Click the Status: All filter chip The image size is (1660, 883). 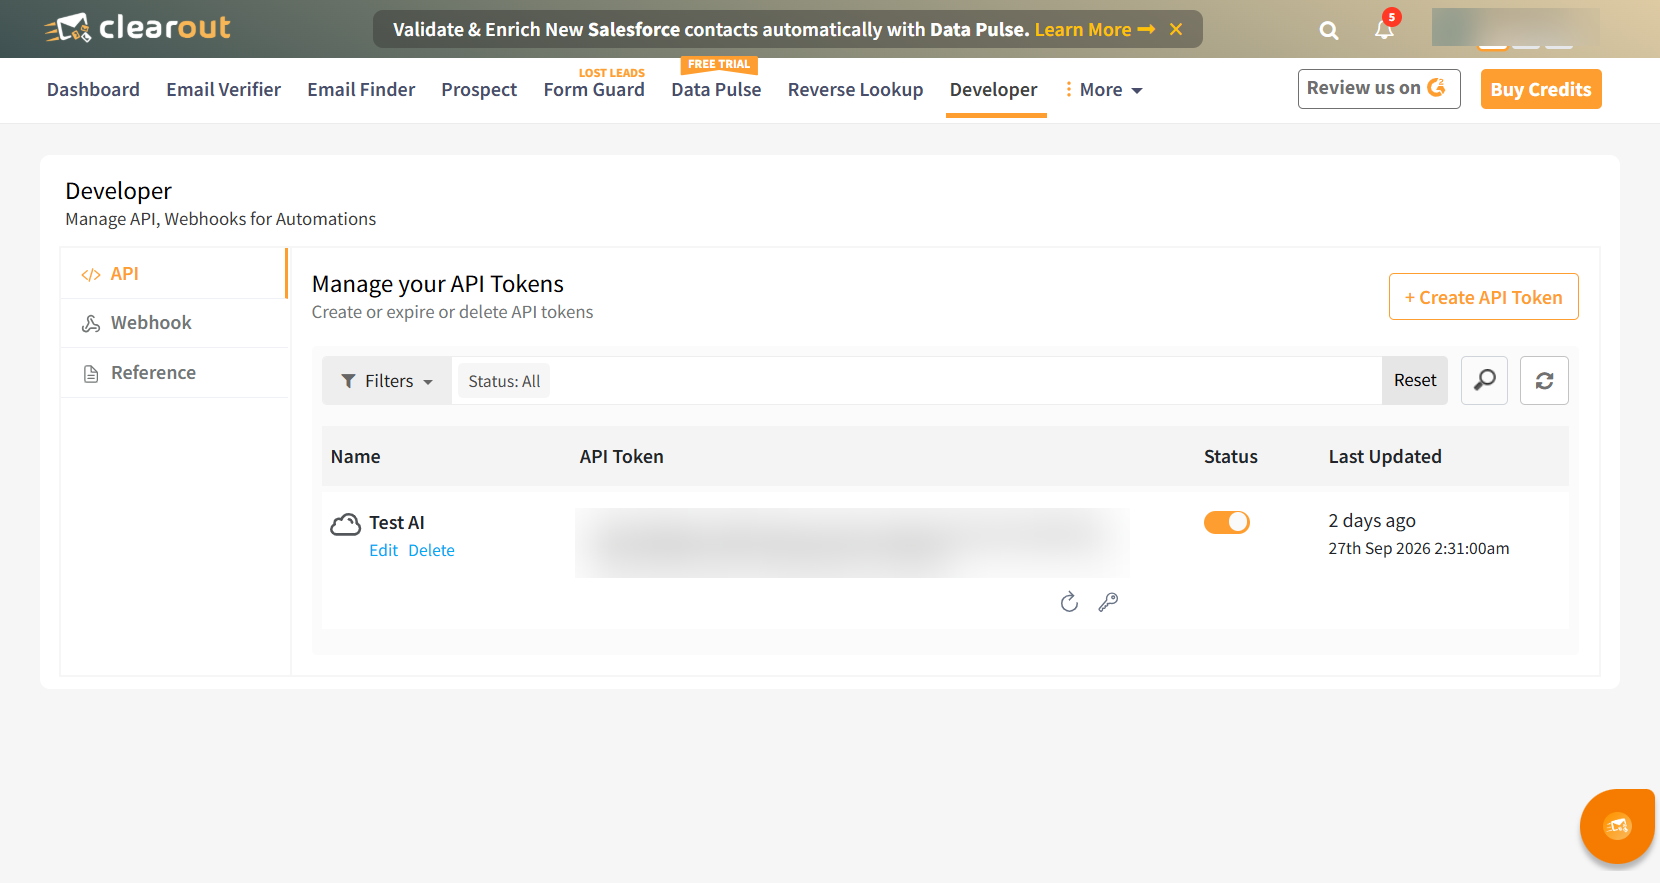(x=504, y=381)
